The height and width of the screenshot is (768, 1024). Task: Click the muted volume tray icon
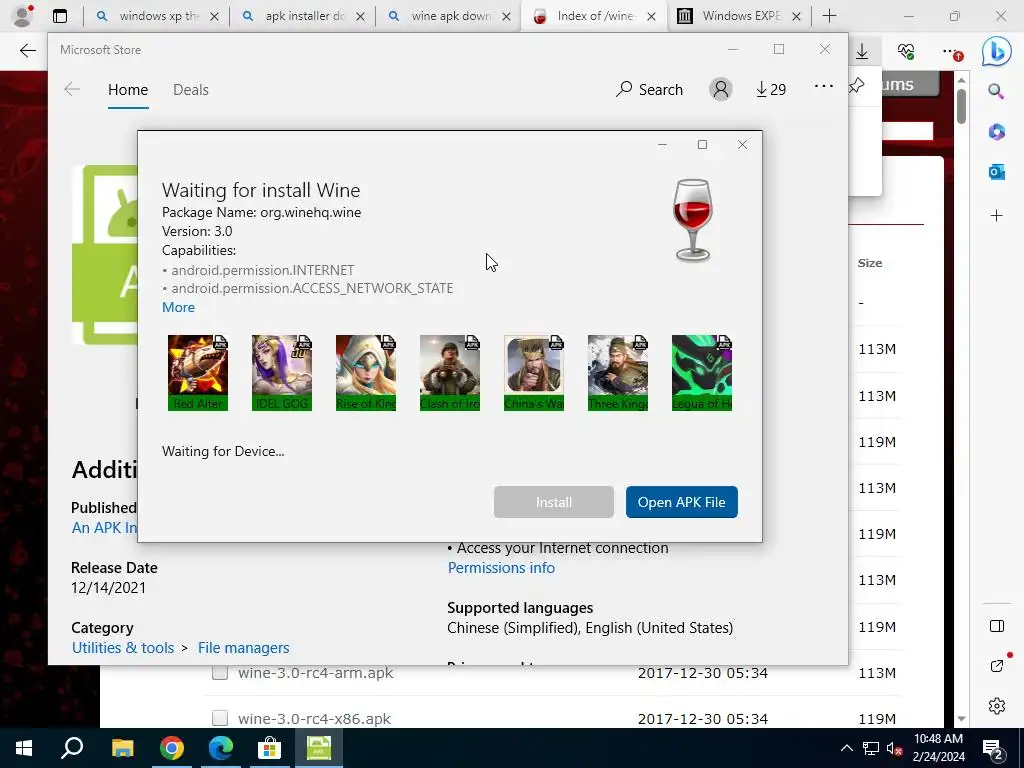click(895, 748)
